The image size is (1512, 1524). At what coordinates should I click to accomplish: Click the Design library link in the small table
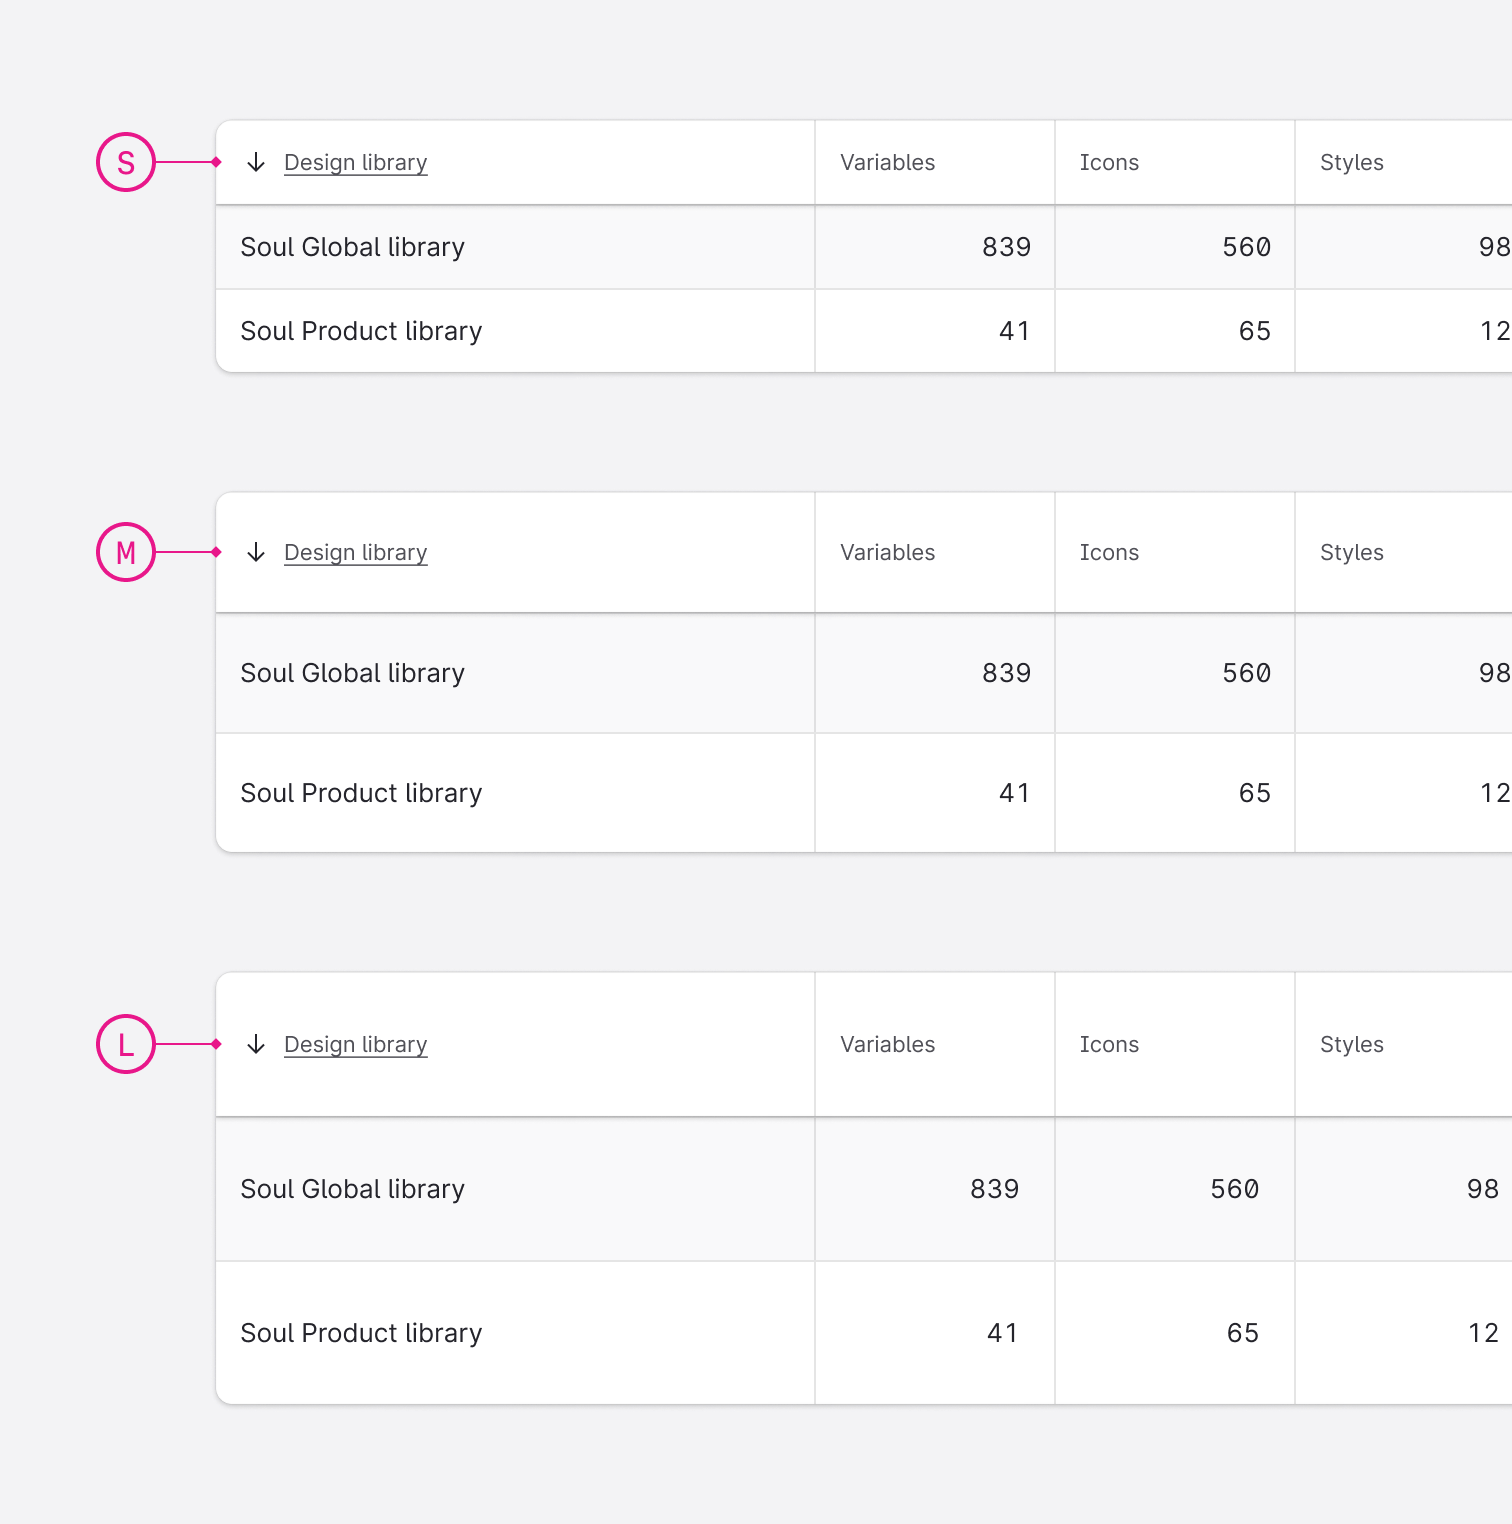pyautogui.click(x=355, y=162)
